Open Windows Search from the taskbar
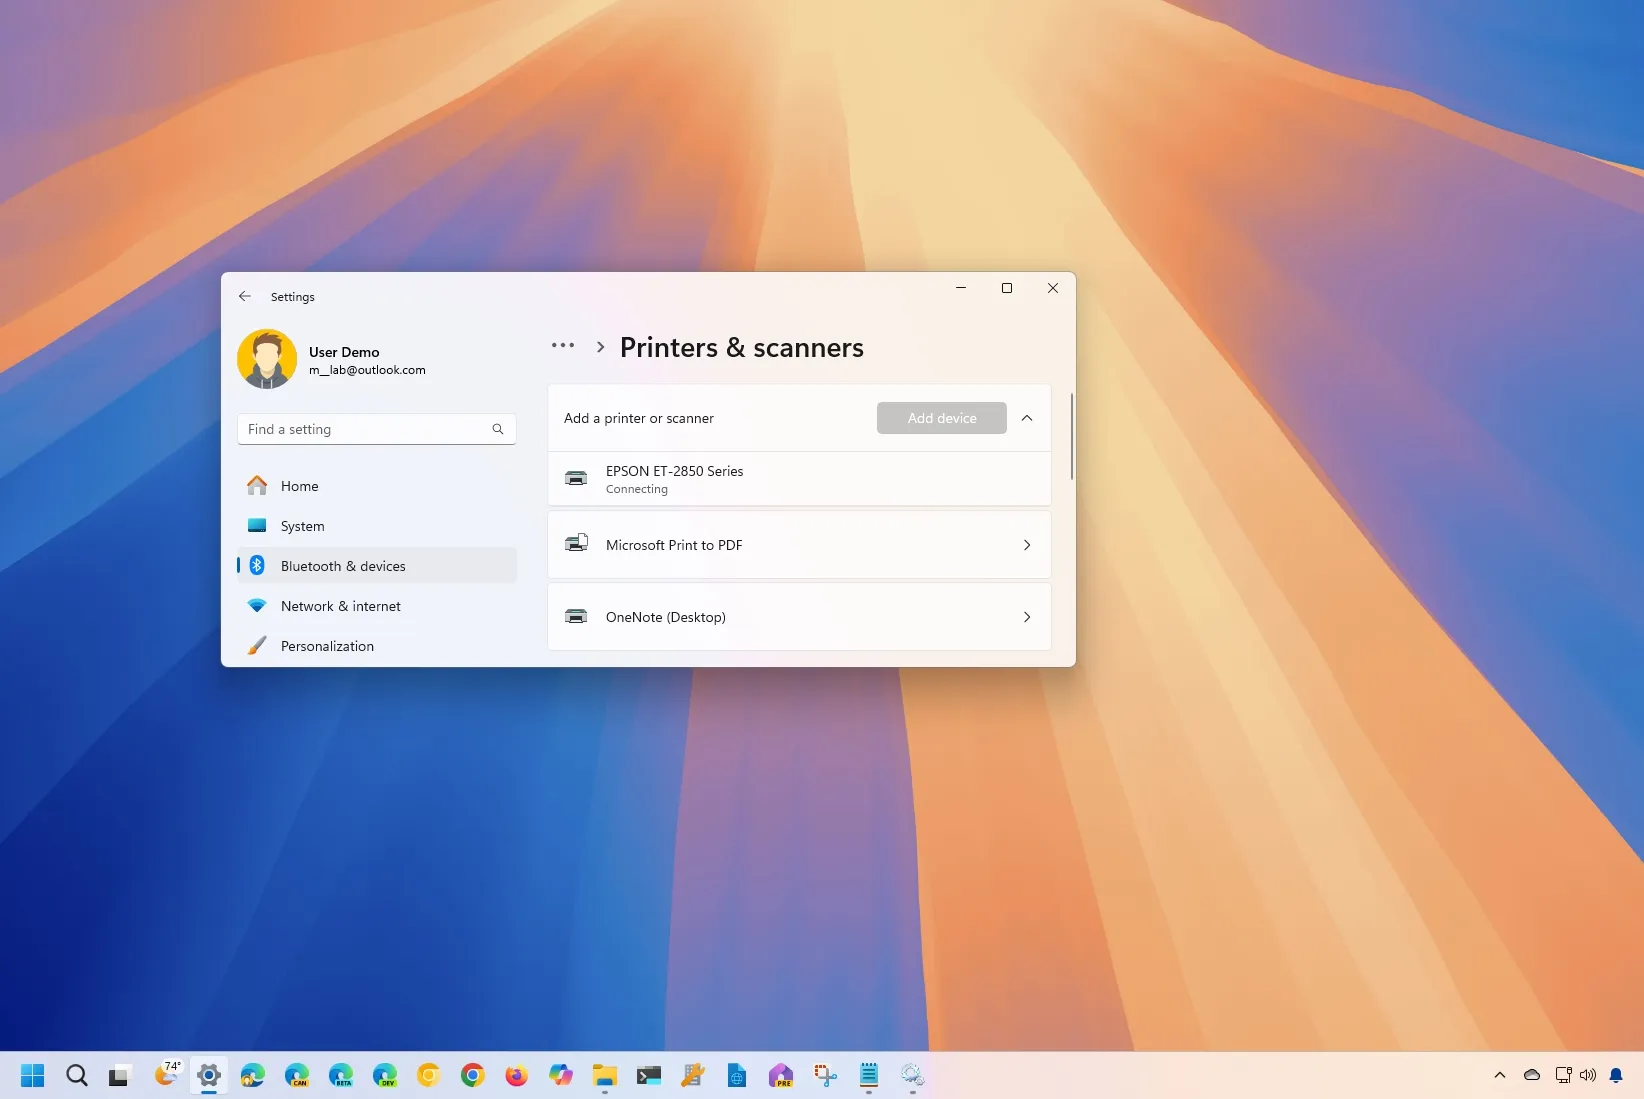Screen dimensions: 1644x1099 (x=76, y=1075)
